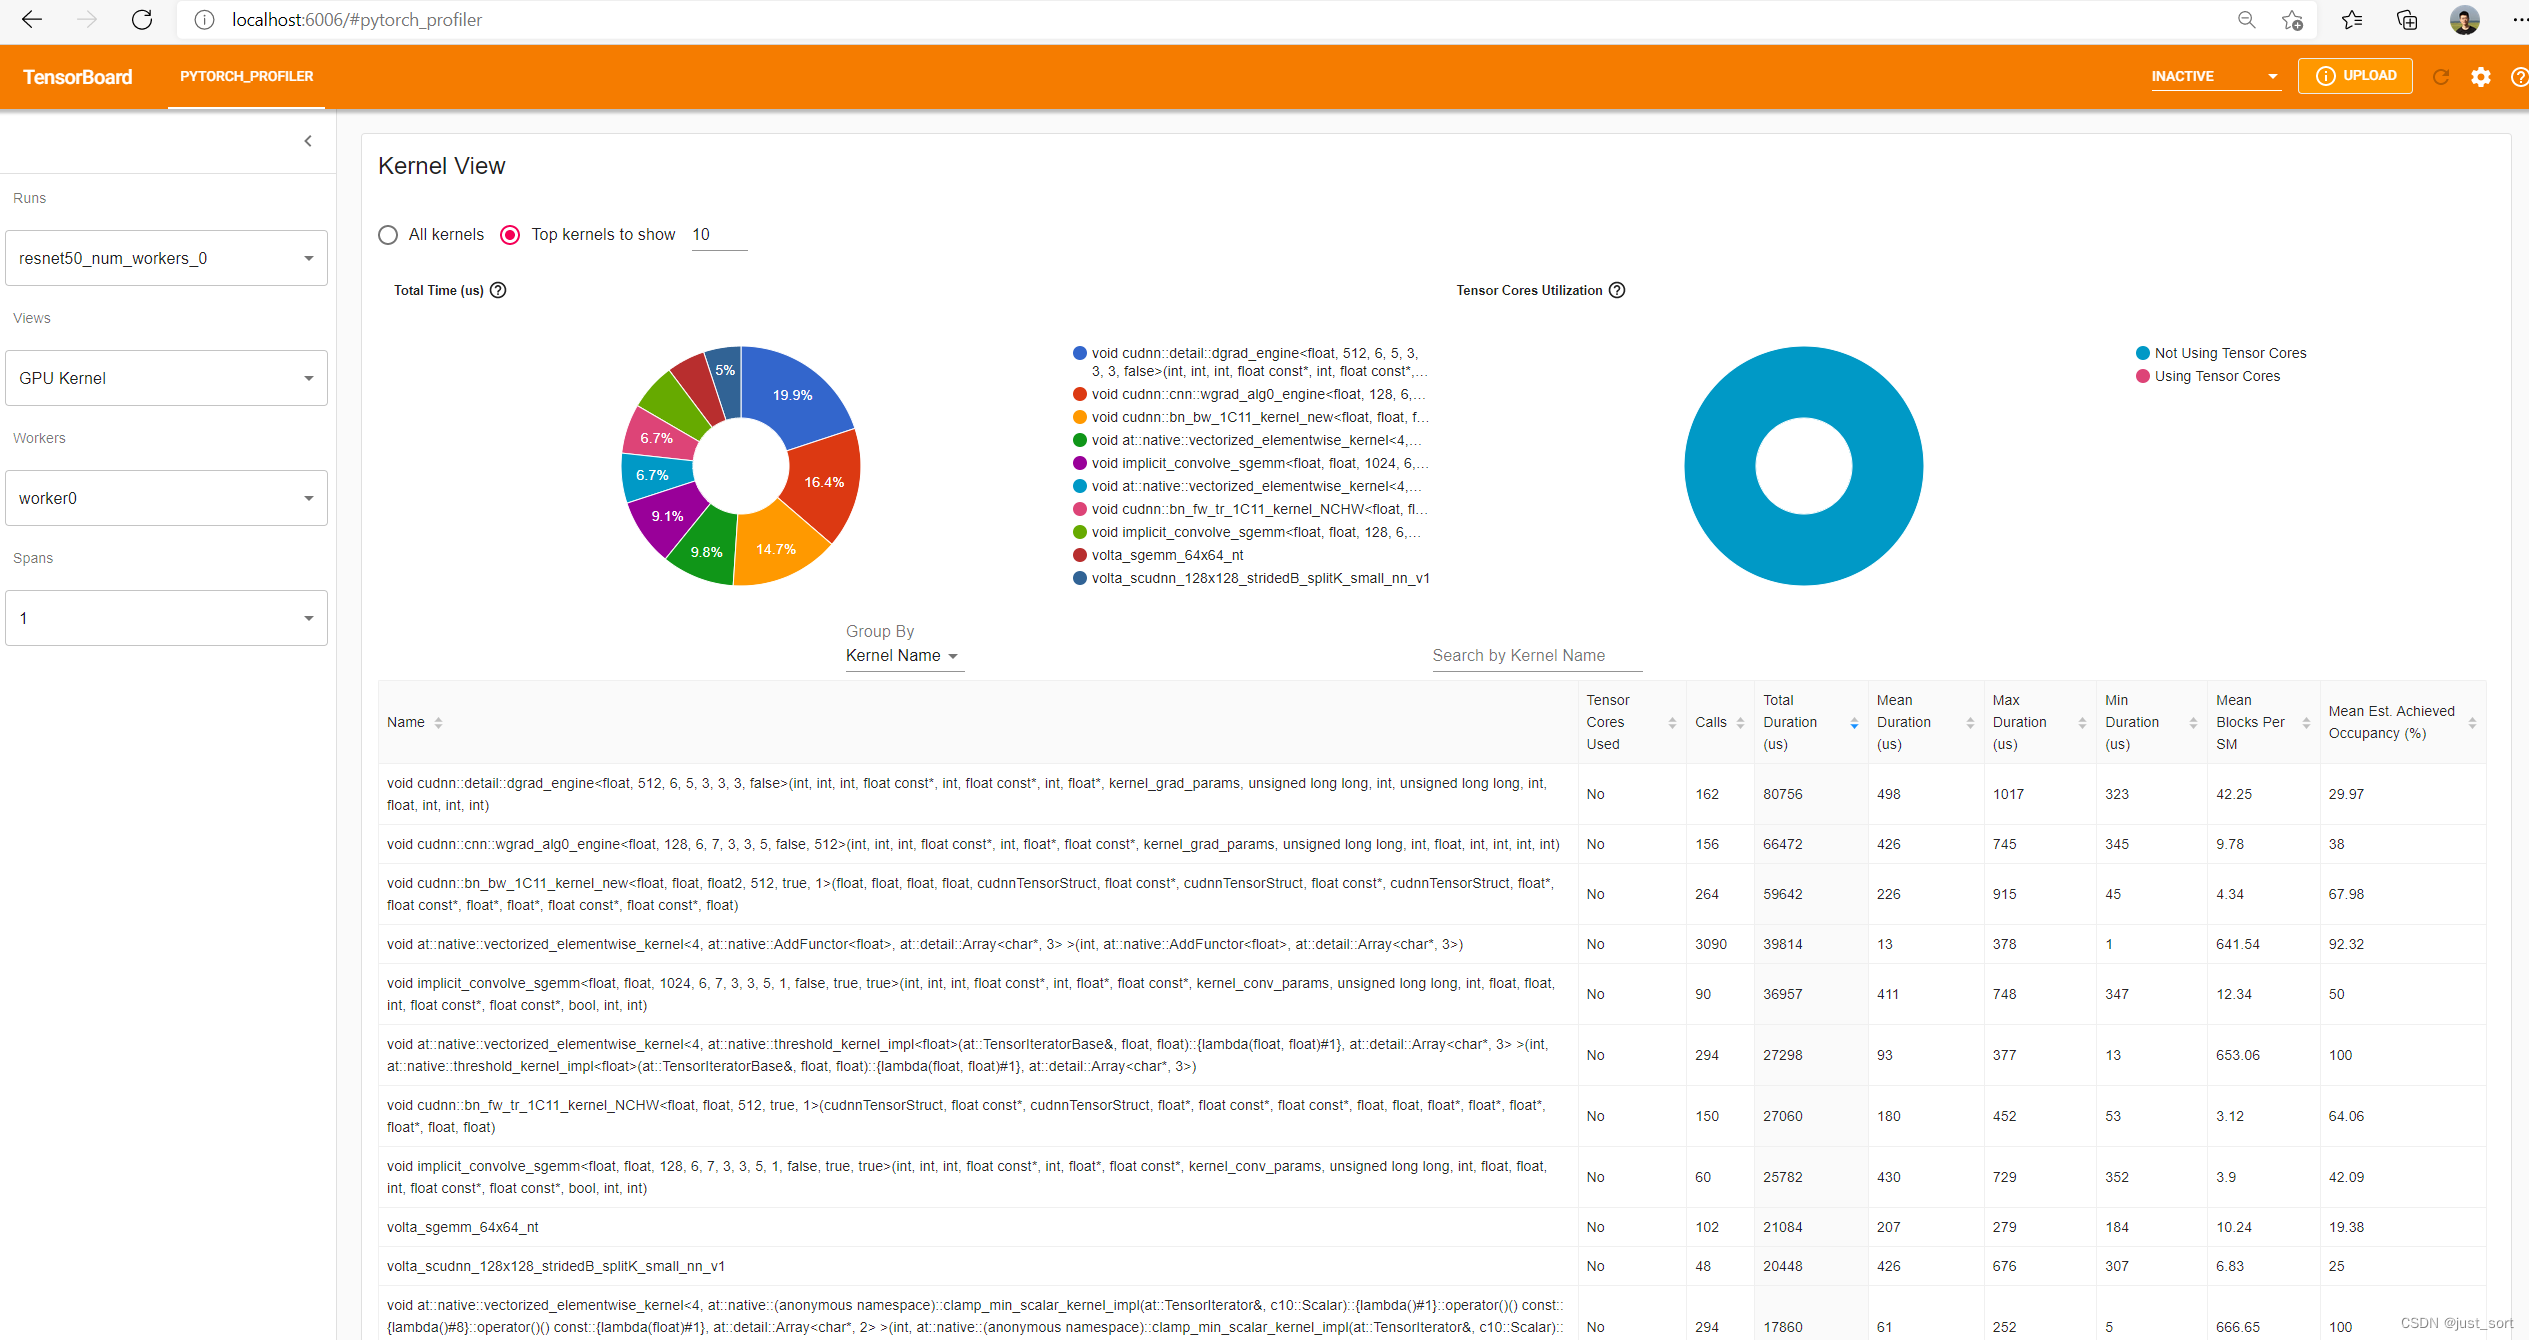Select the Top kernels to show radio
The image size is (2529, 1340).
tap(510, 235)
